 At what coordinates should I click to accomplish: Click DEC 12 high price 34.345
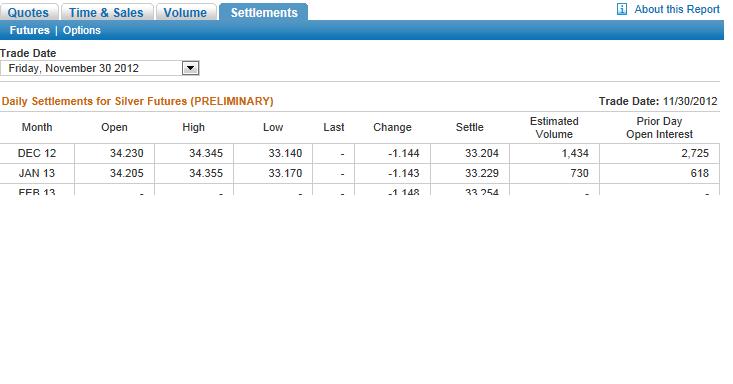tap(206, 153)
